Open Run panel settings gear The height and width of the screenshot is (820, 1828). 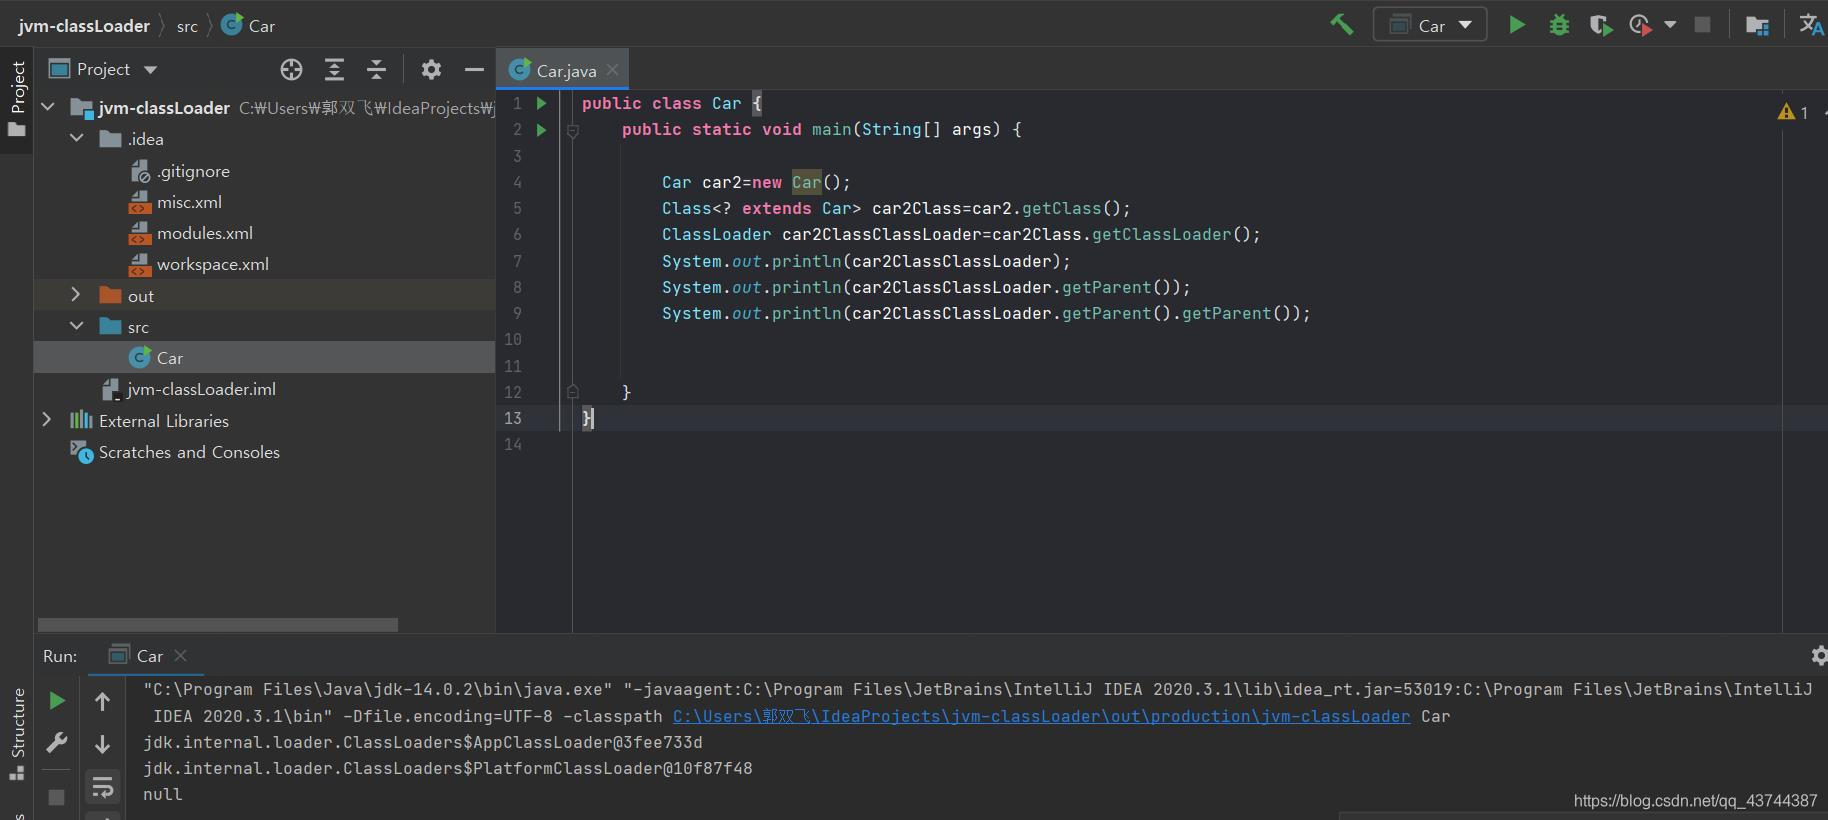(1819, 656)
